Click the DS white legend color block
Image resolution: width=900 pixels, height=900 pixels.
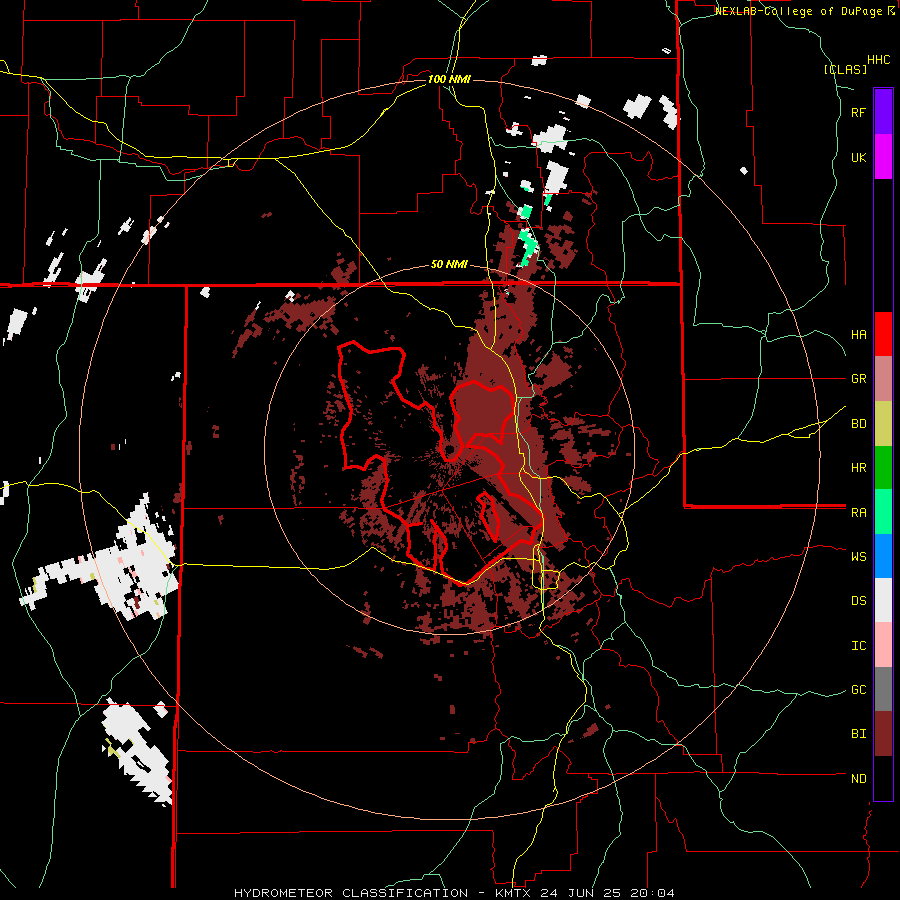[x=883, y=600]
